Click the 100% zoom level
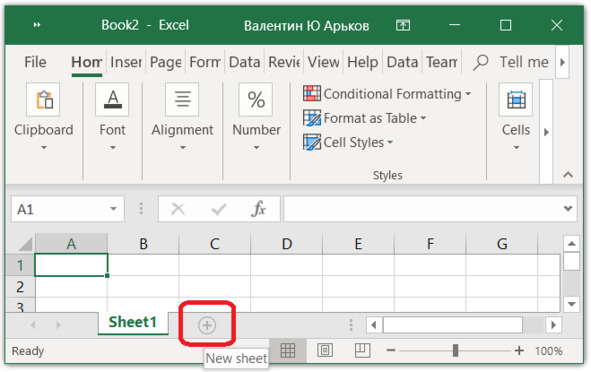 click(x=548, y=351)
